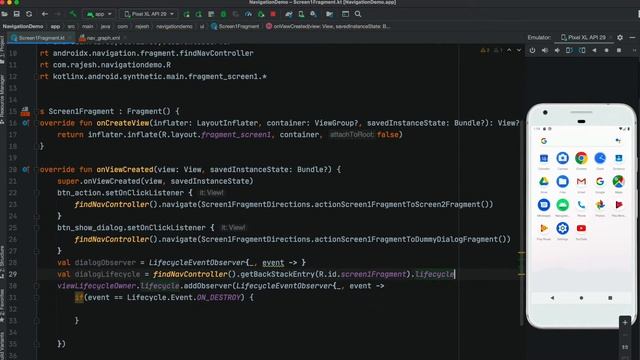Click btn_show_dialog.setOnClickListener text
640x360 pixels.
[131, 227]
